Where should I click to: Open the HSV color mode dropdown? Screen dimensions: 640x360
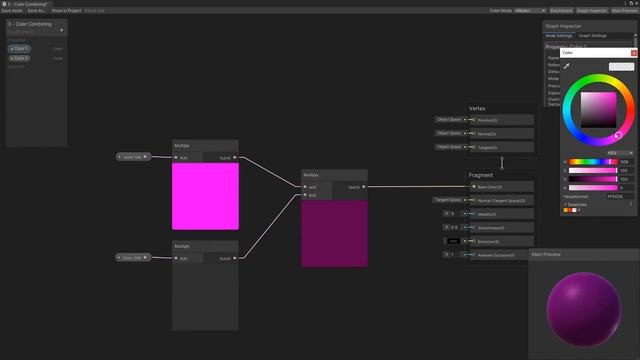620,153
